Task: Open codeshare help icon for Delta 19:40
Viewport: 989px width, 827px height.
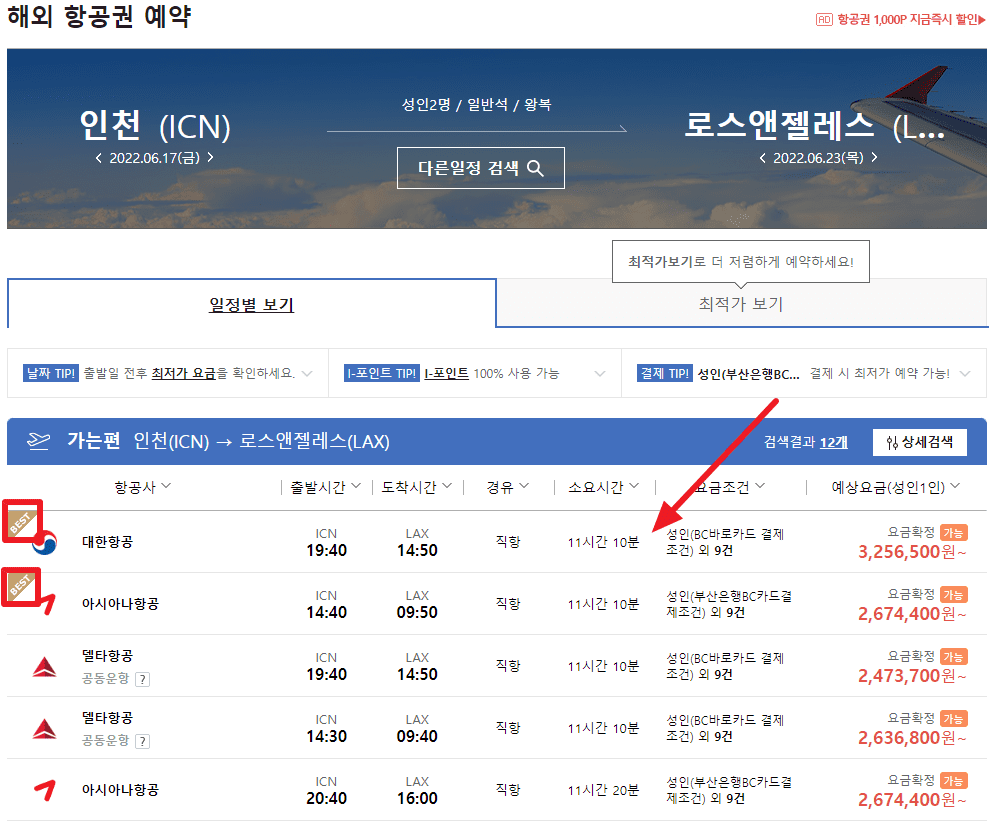Action: tap(143, 679)
